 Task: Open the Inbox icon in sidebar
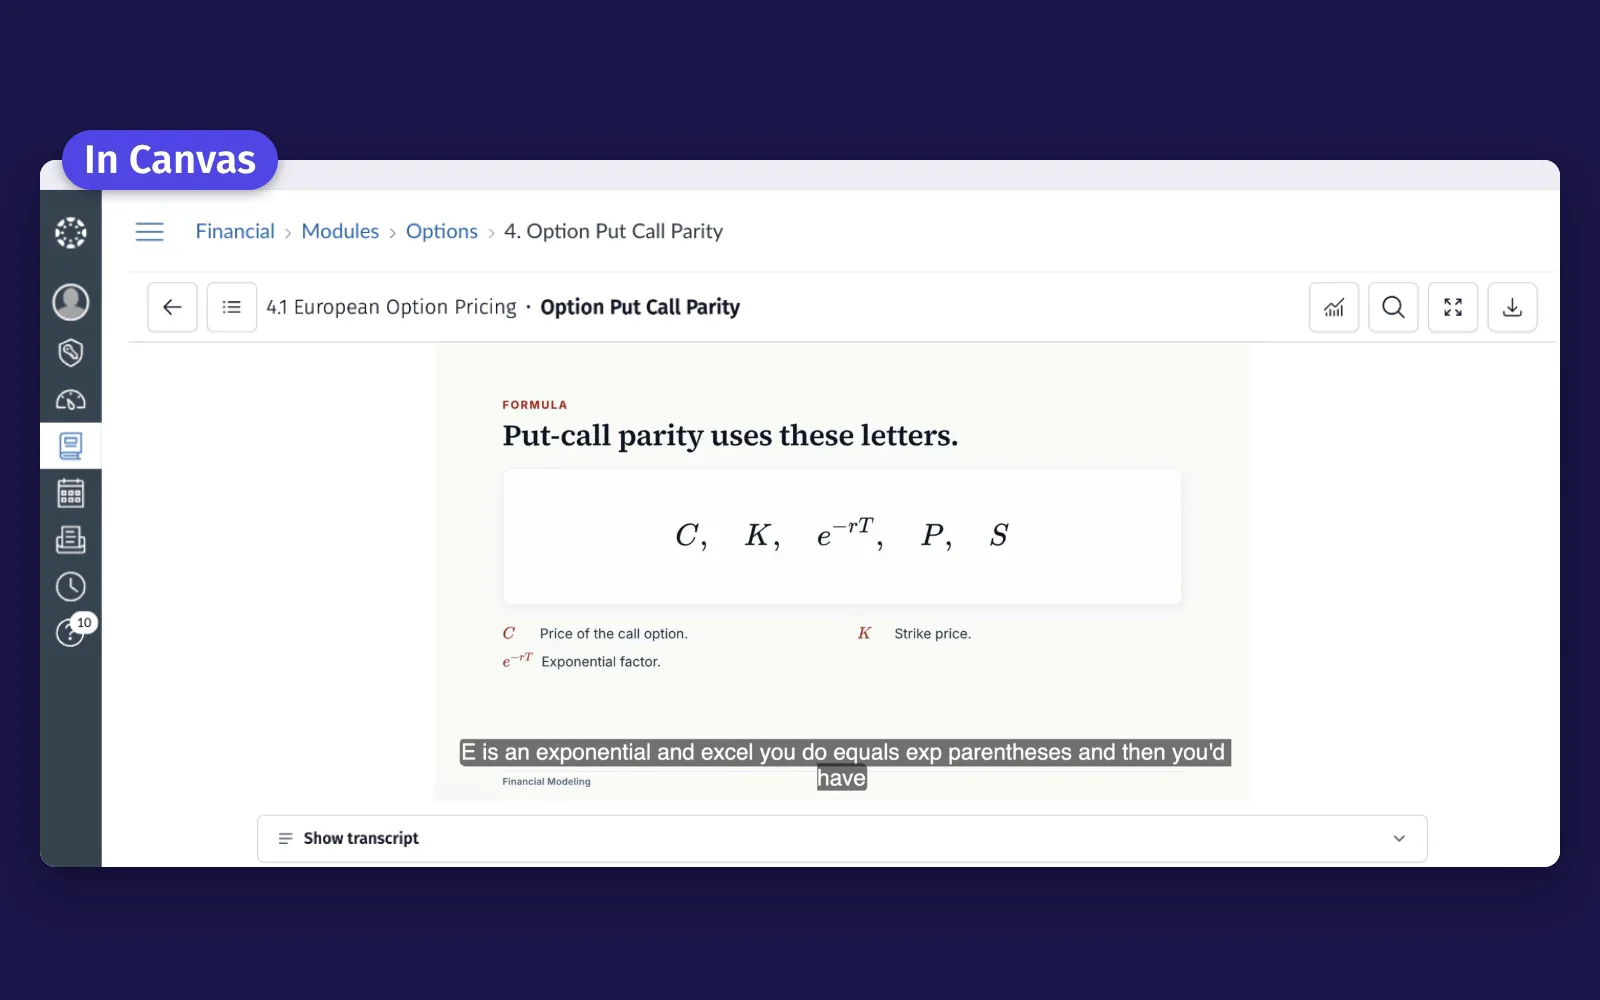tap(70, 540)
